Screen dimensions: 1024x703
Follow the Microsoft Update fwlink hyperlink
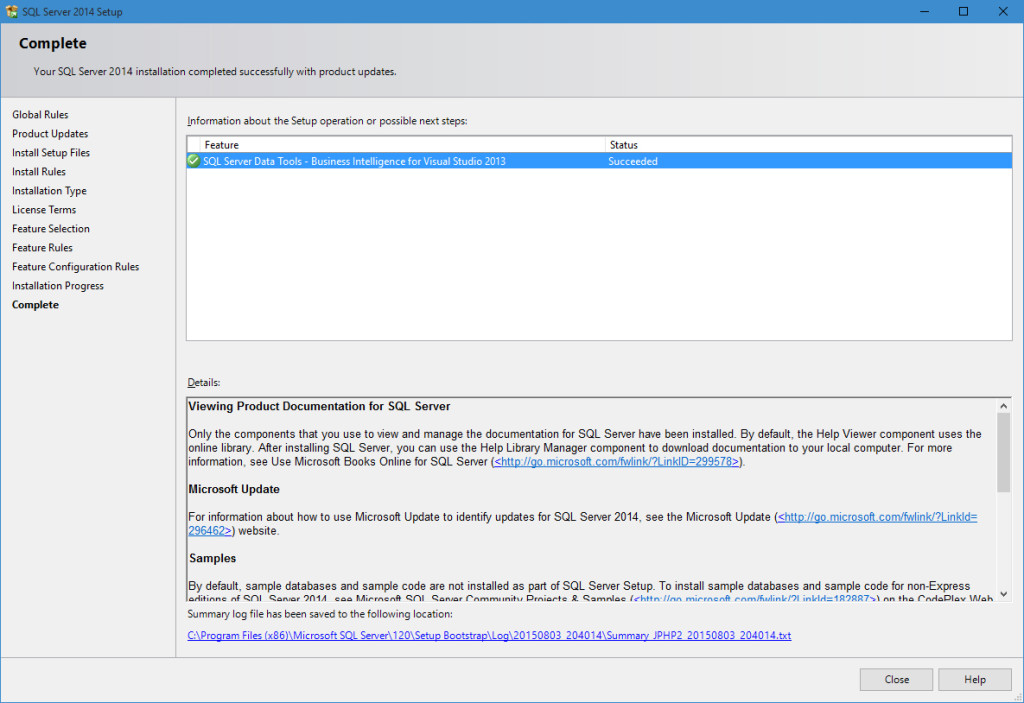tap(877, 517)
